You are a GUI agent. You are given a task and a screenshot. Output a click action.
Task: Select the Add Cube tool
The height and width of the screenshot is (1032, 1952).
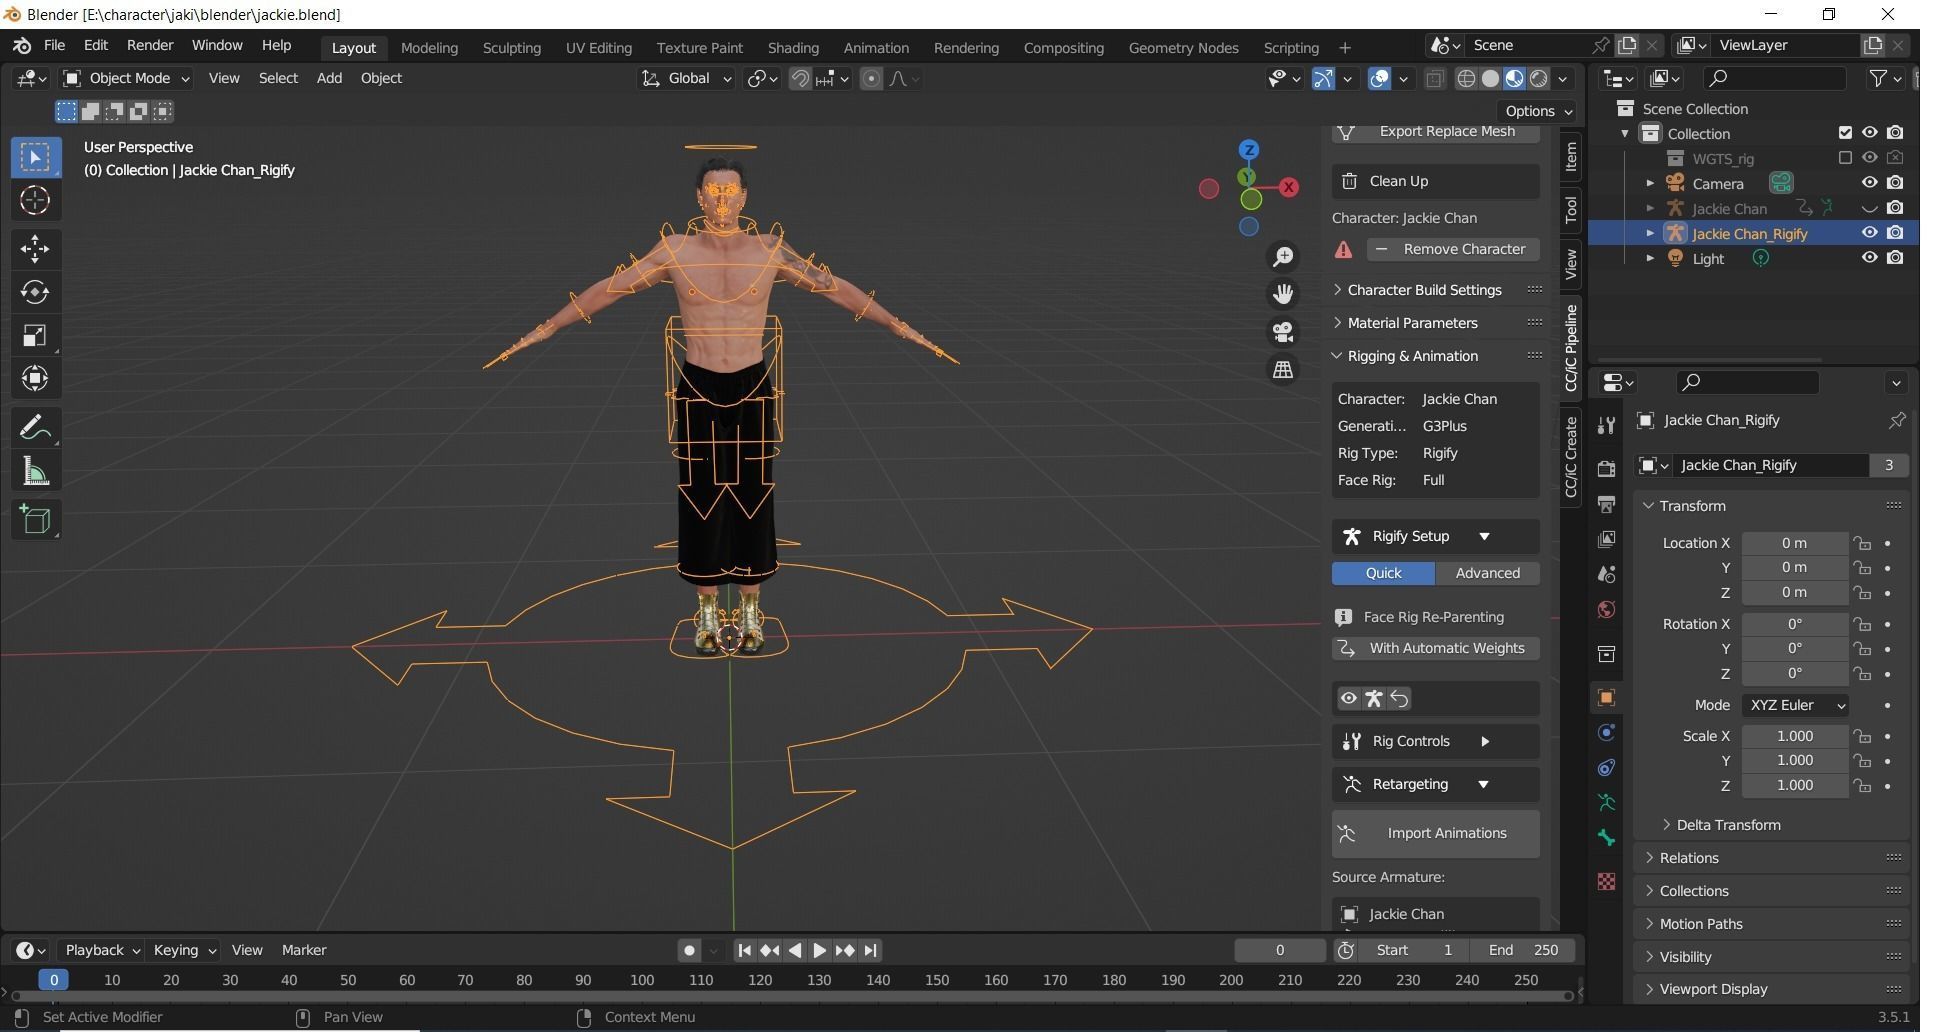point(35,519)
